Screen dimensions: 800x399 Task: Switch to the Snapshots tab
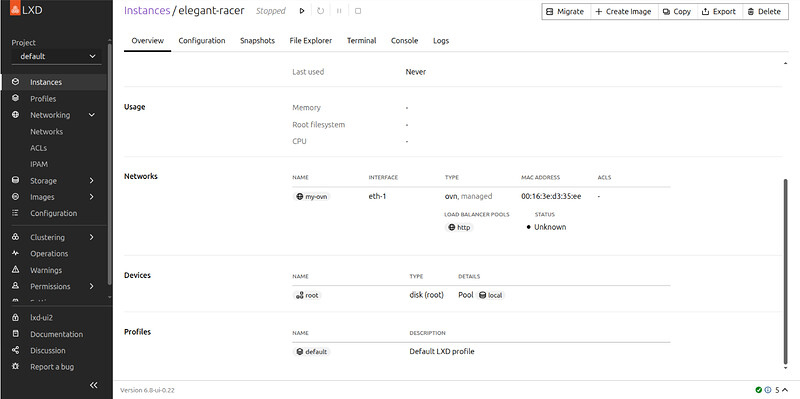click(257, 41)
